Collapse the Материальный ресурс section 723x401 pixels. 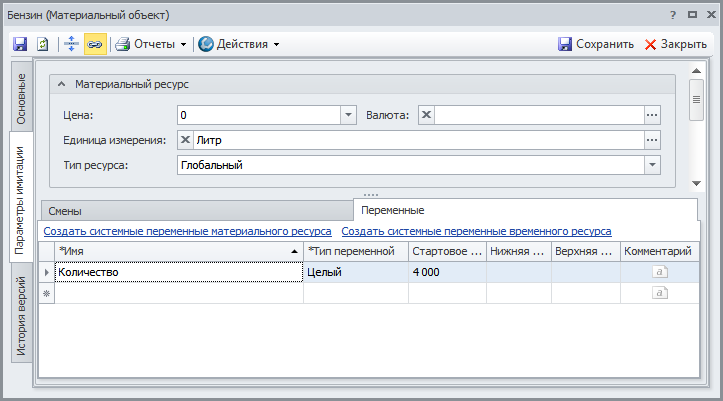coord(62,85)
